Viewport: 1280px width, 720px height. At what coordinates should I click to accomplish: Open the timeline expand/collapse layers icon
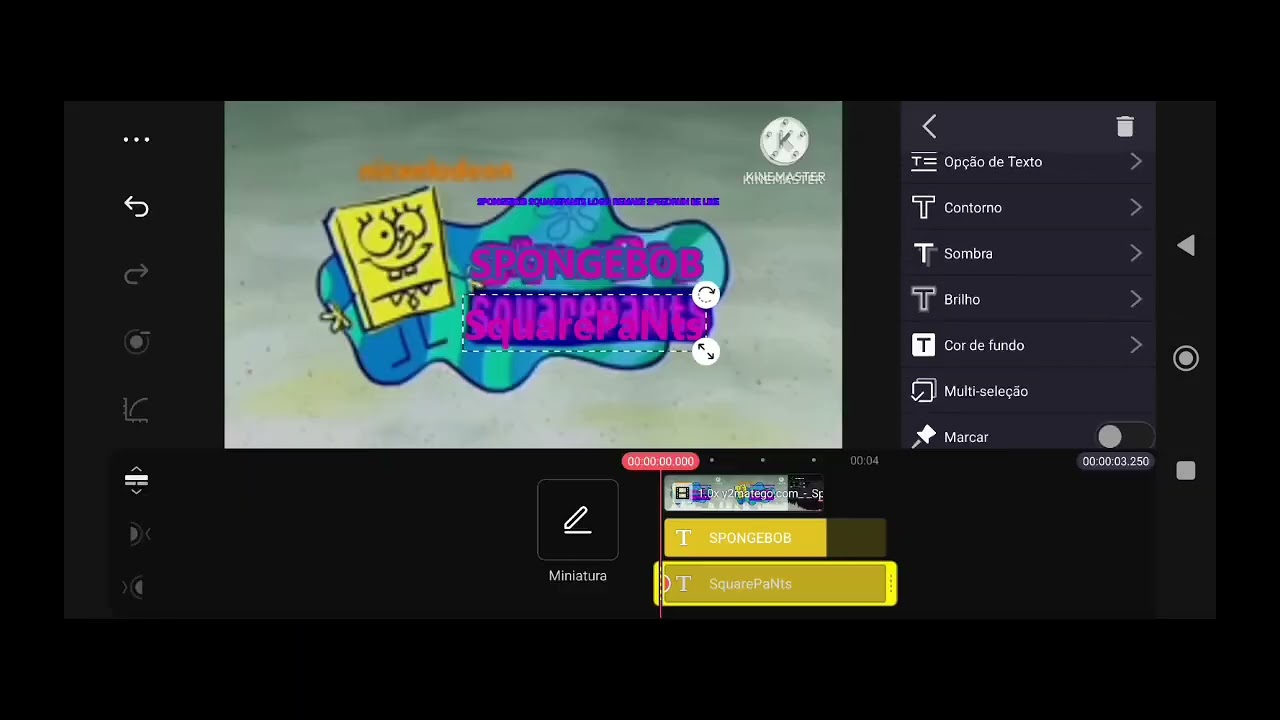click(x=136, y=480)
